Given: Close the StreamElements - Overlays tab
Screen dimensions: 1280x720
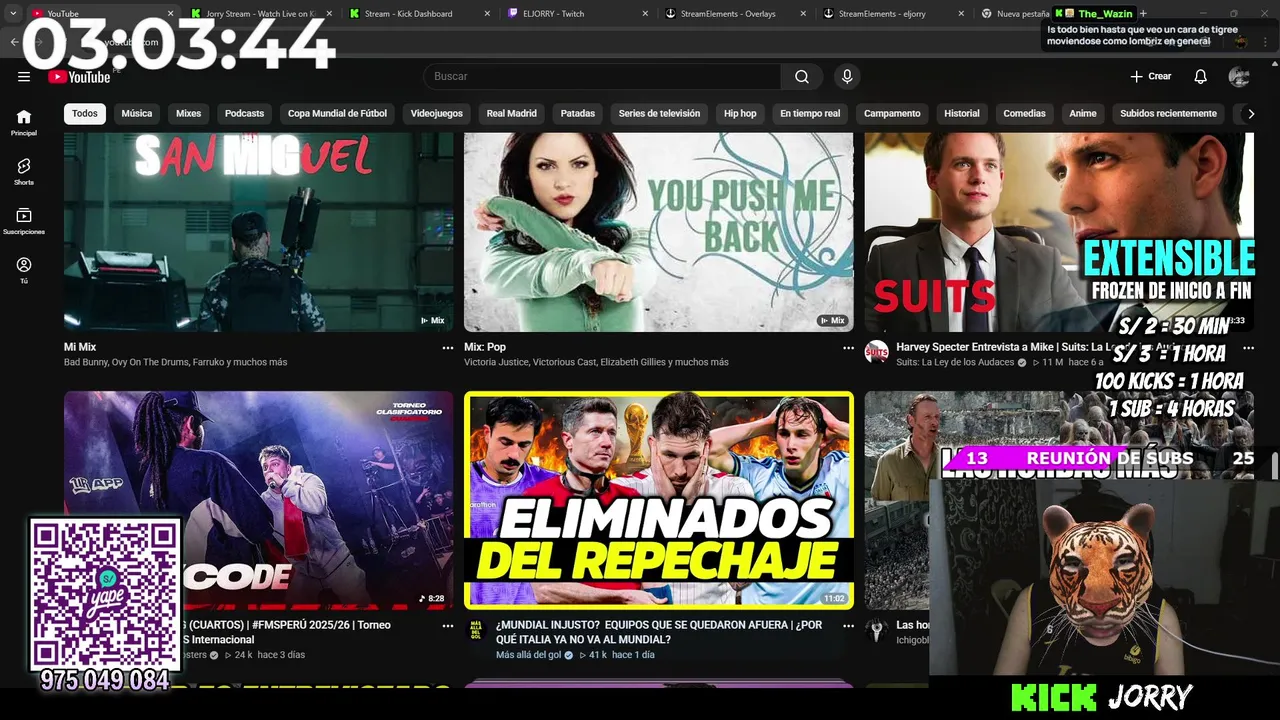Looking at the screenshot, I should (x=804, y=14).
